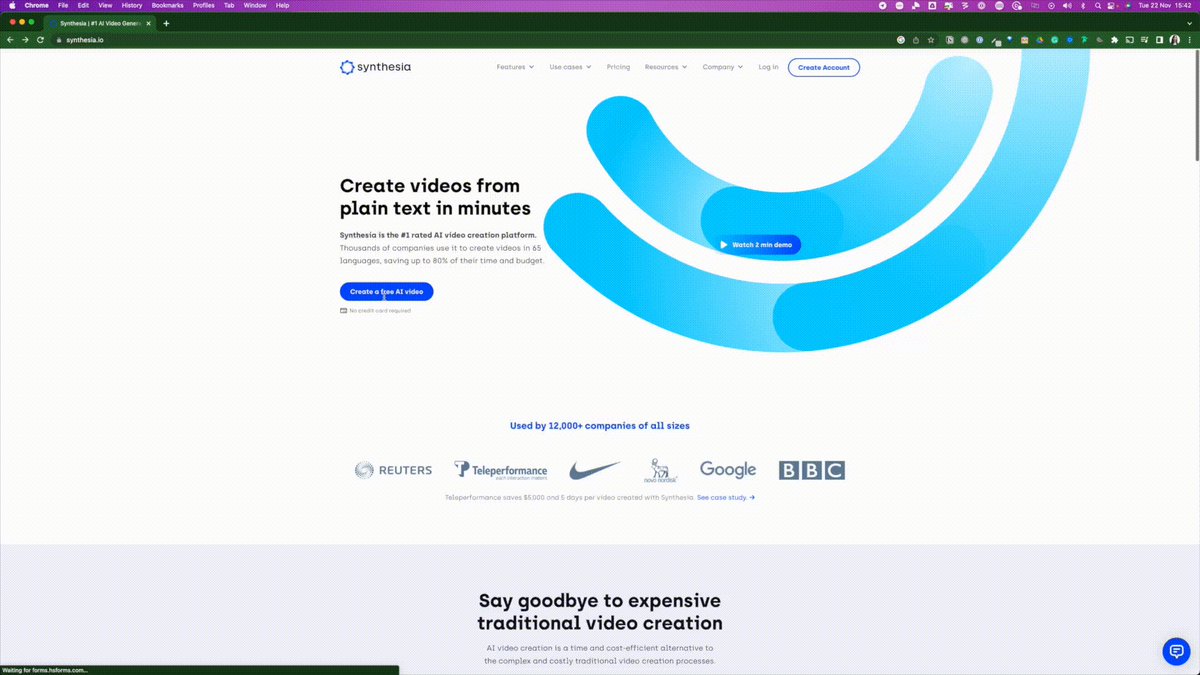Open macOS Spotlight search icon
Image resolution: width=1200 pixels, height=675 pixels.
[1097, 5]
